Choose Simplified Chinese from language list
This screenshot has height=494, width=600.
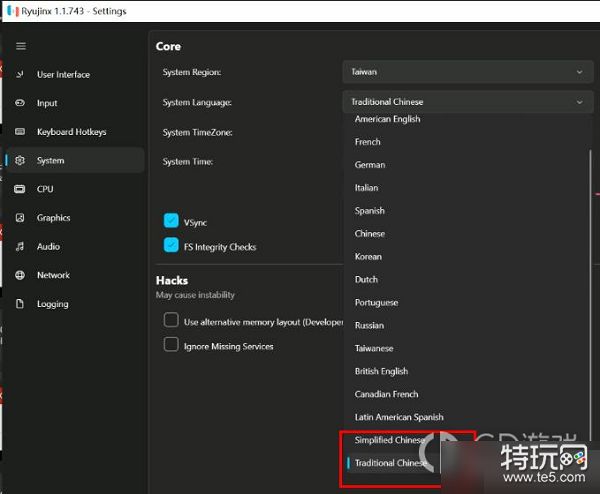tap(390, 440)
